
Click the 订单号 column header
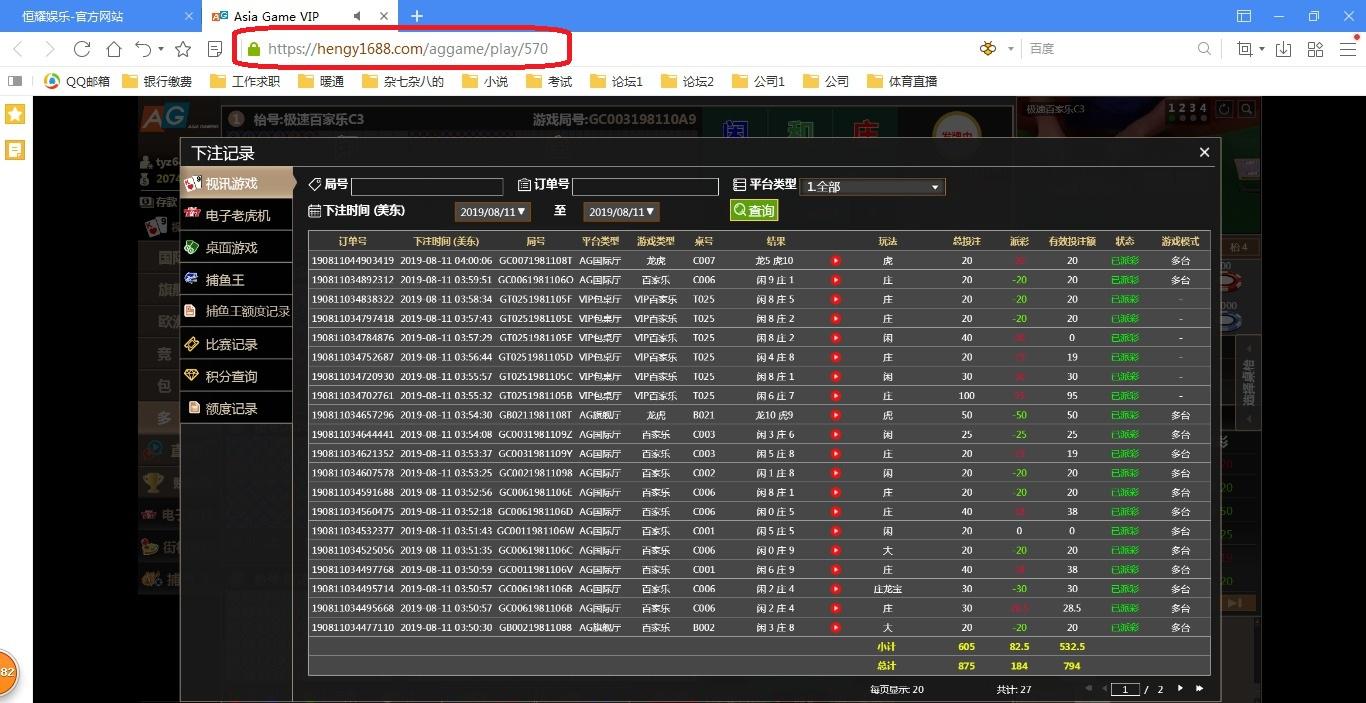point(353,241)
